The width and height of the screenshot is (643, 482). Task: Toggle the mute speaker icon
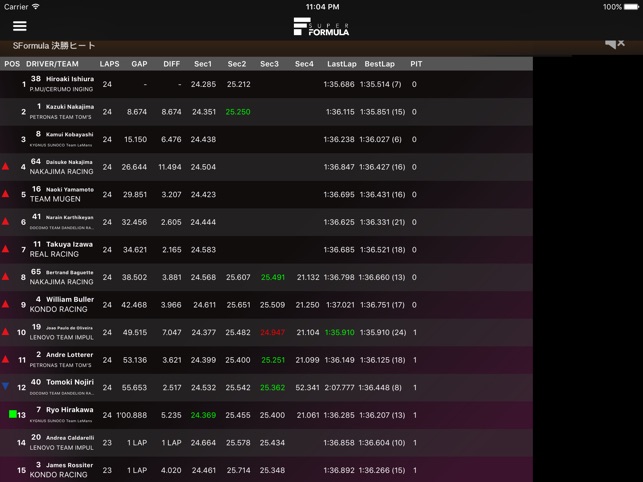[615, 44]
